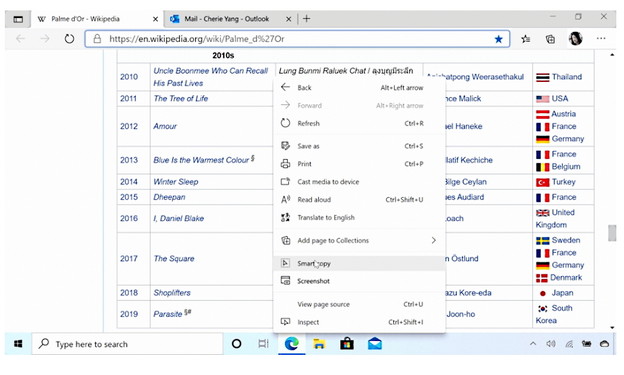Click the browser back arrow
Image resolution: width=624 pixels, height=375 pixels.
(x=20, y=39)
